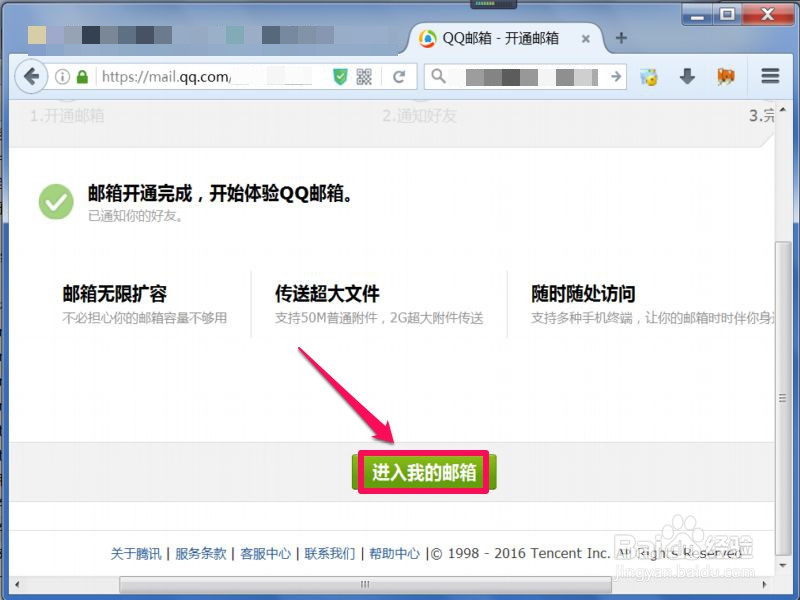The height and width of the screenshot is (600, 800).
Task: Click the vertical scrollbar thumb
Action: coord(782,398)
